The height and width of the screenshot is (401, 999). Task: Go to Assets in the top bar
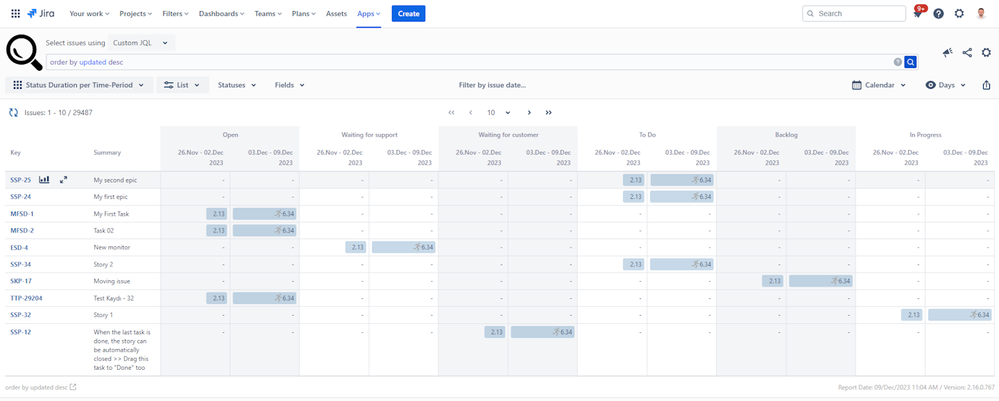click(x=336, y=13)
